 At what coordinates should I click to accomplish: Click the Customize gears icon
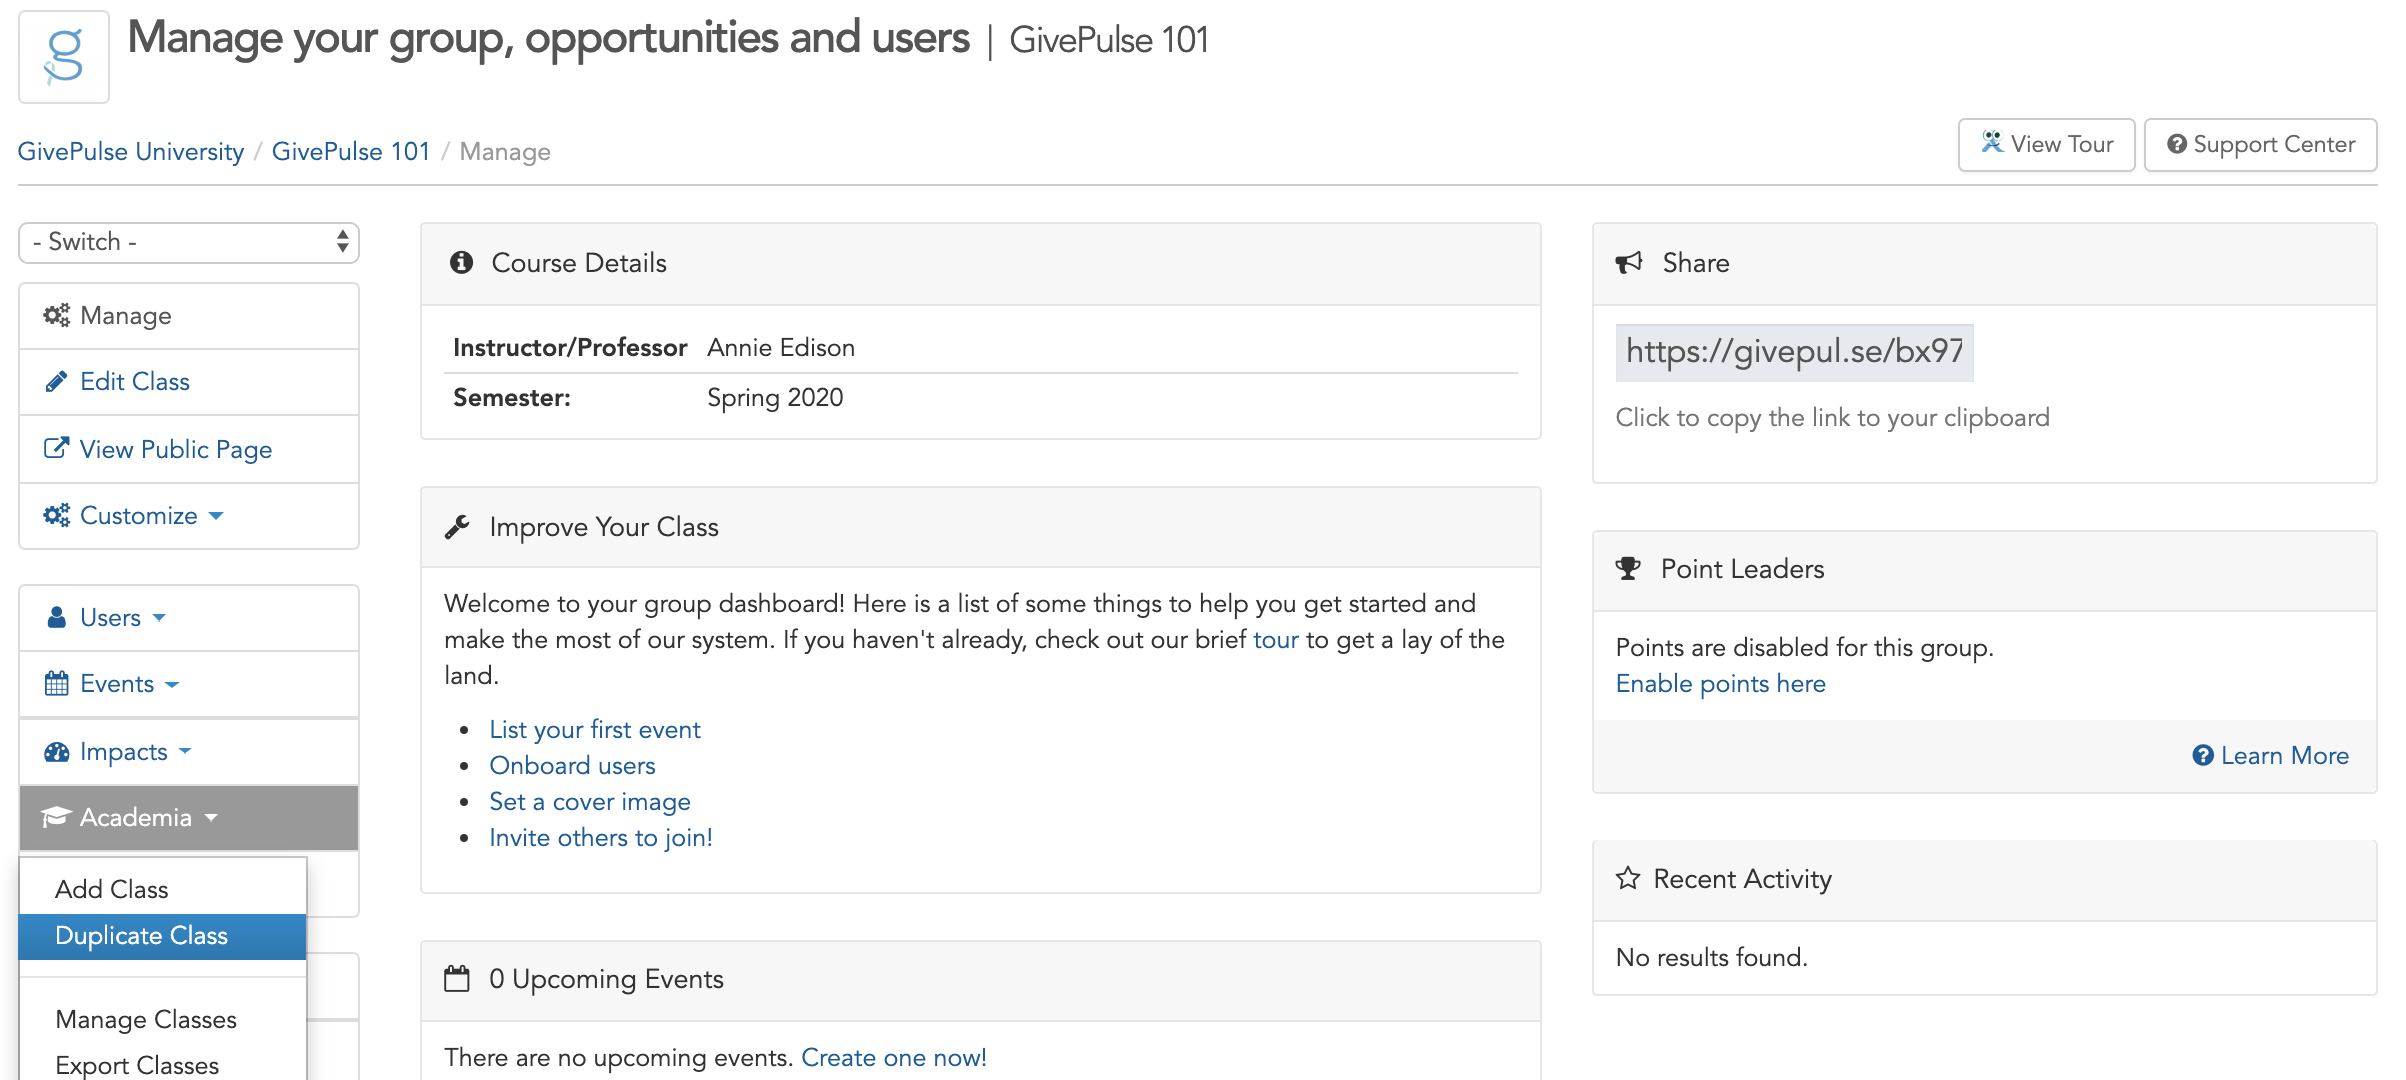56,516
